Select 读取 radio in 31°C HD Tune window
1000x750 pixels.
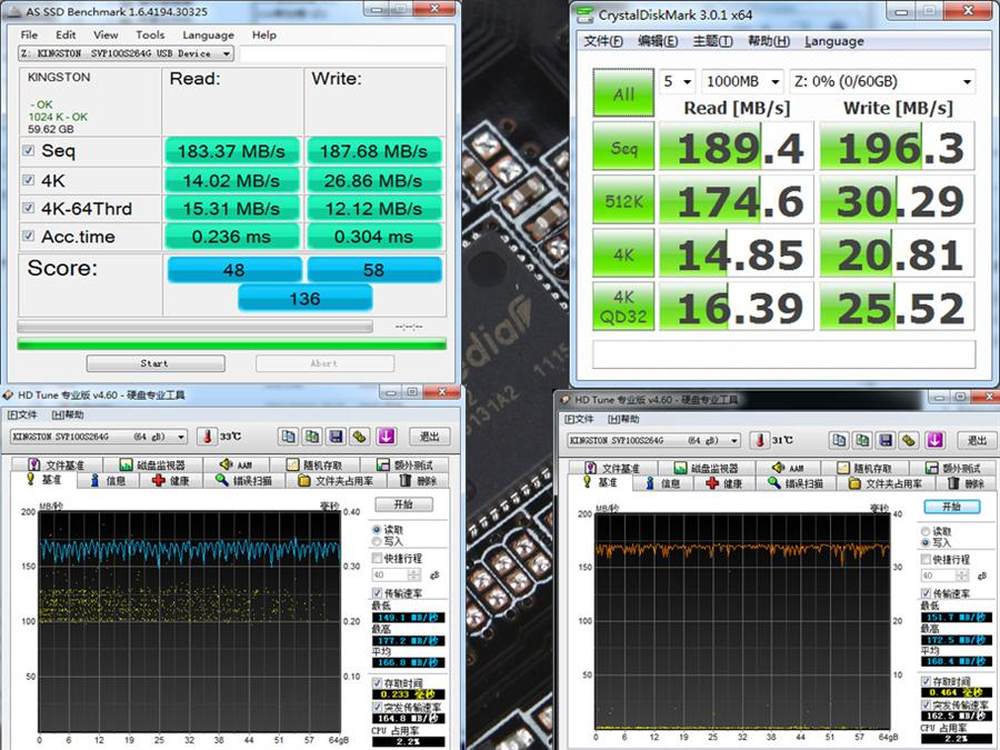point(925,531)
